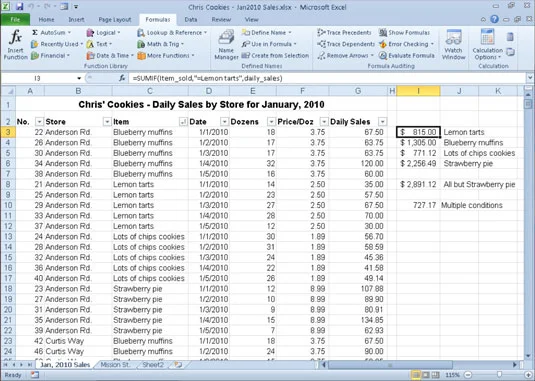The height and width of the screenshot is (381, 535).
Task: Click the Save icon in the quick access toolbar
Action: click(19, 6)
